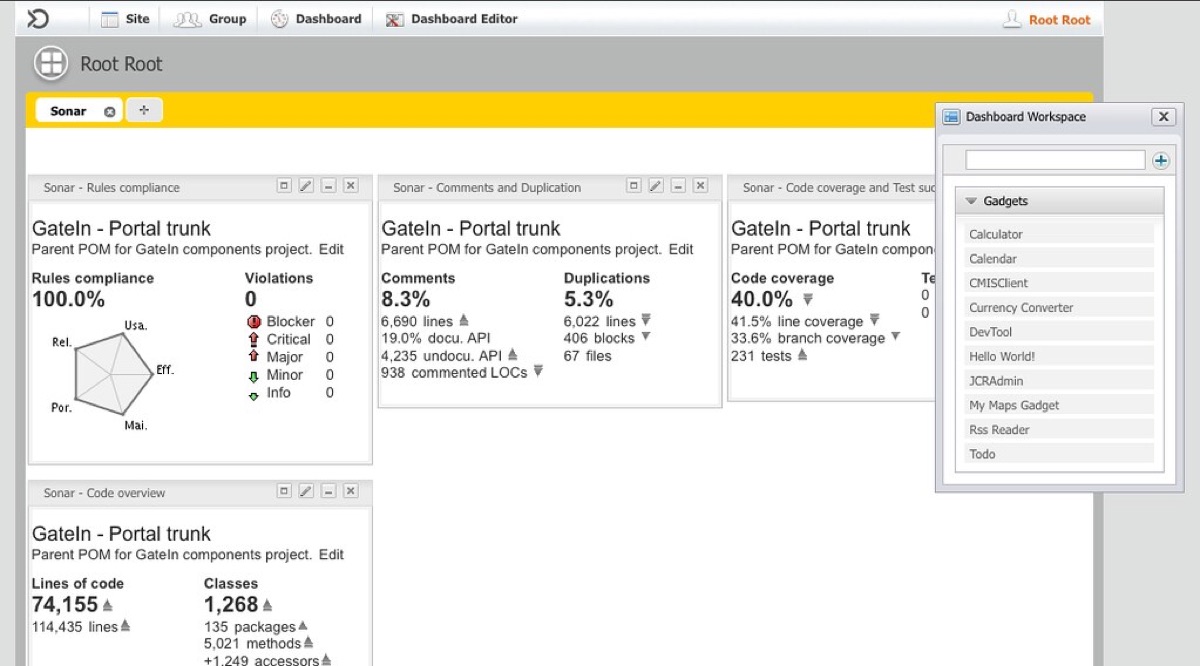Minimize the Sonar - Rules compliance gadget
Image resolution: width=1200 pixels, height=666 pixels.
click(x=328, y=186)
